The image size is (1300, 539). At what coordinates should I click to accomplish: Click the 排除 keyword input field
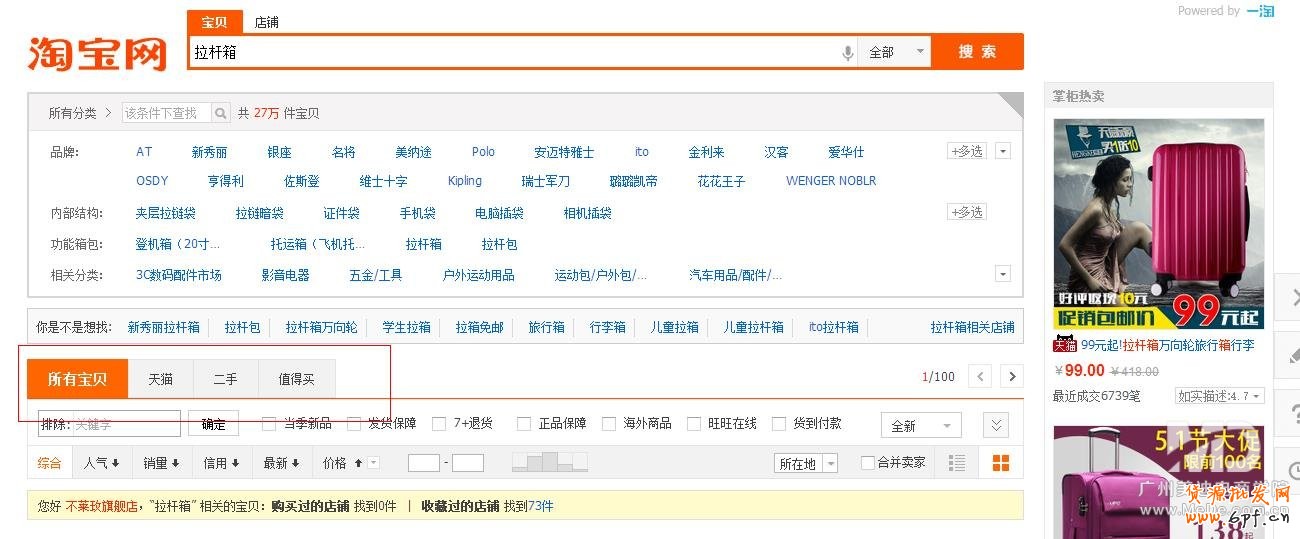(110, 424)
